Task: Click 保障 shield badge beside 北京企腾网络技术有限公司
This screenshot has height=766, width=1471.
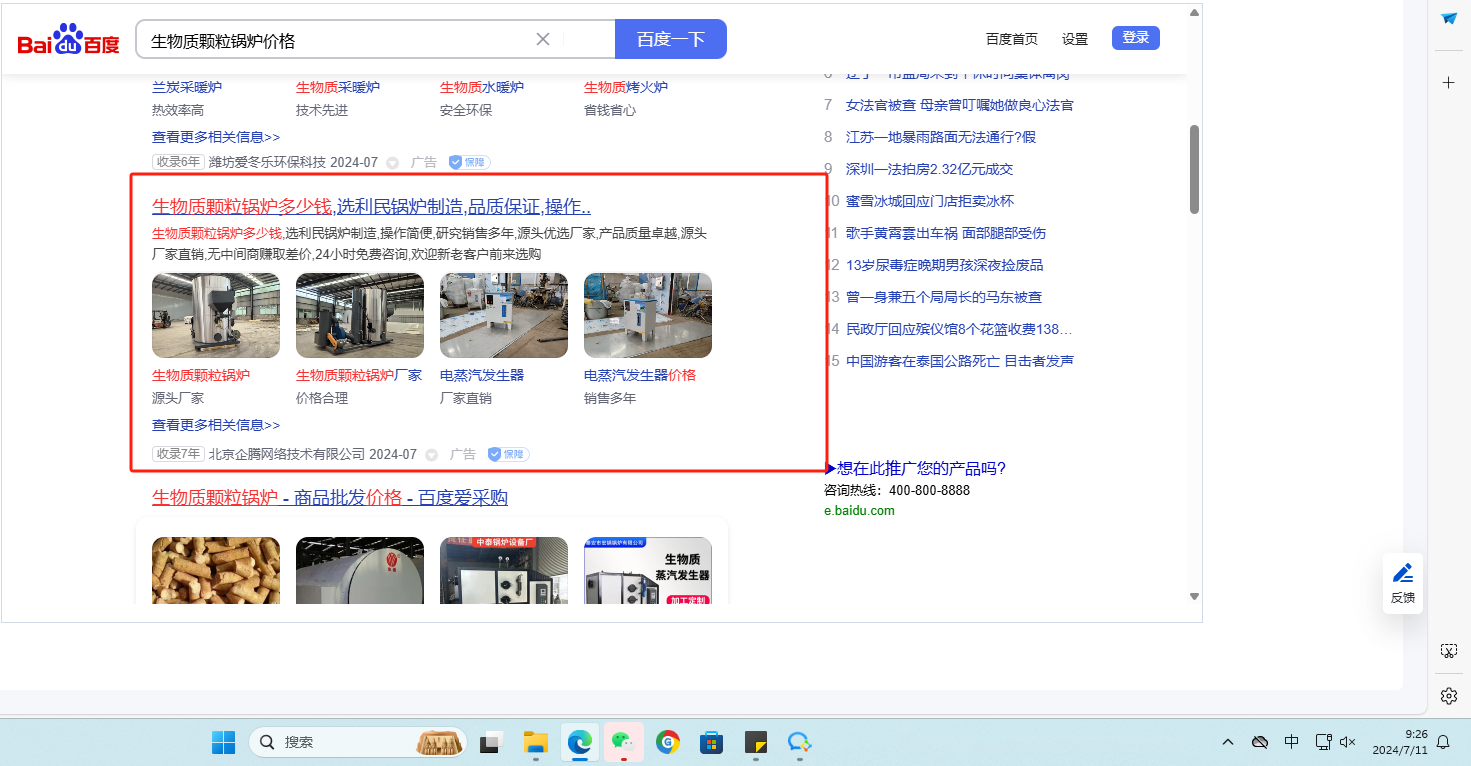Action: point(508,454)
